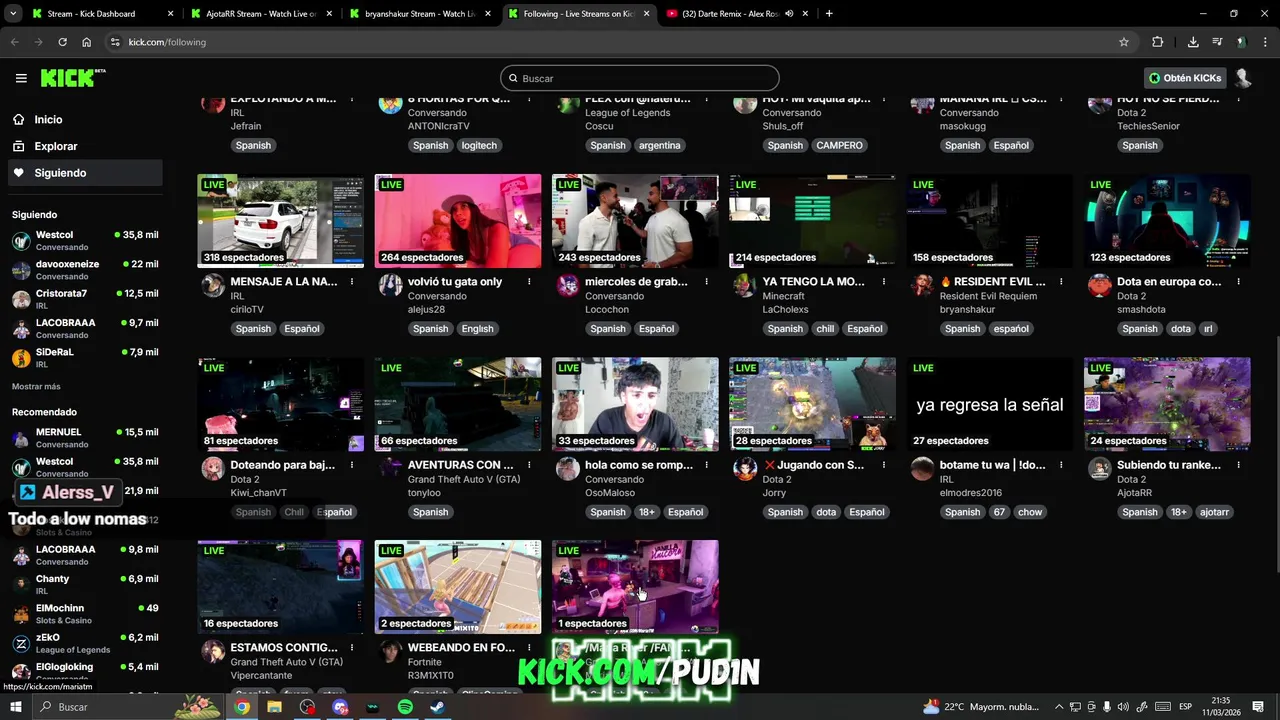Click Locochon channel avatar
Viewport: 1280px width, 720px height.
[x=568, y=286]
